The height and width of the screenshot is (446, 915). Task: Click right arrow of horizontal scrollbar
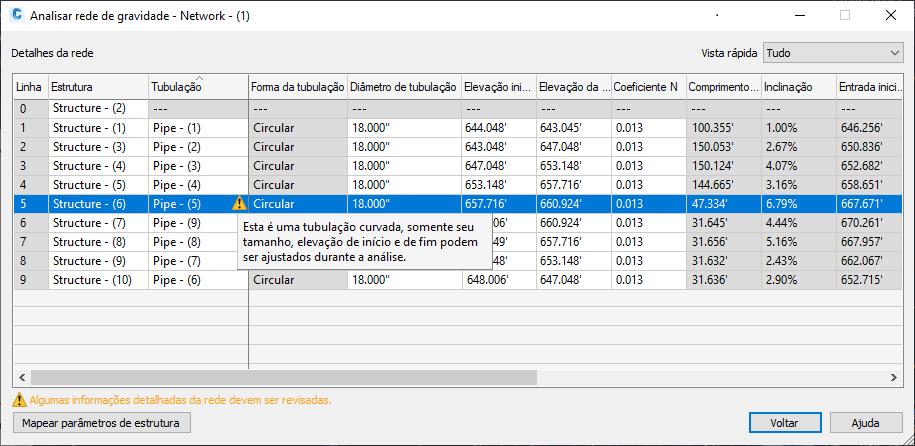pos(896,377)
